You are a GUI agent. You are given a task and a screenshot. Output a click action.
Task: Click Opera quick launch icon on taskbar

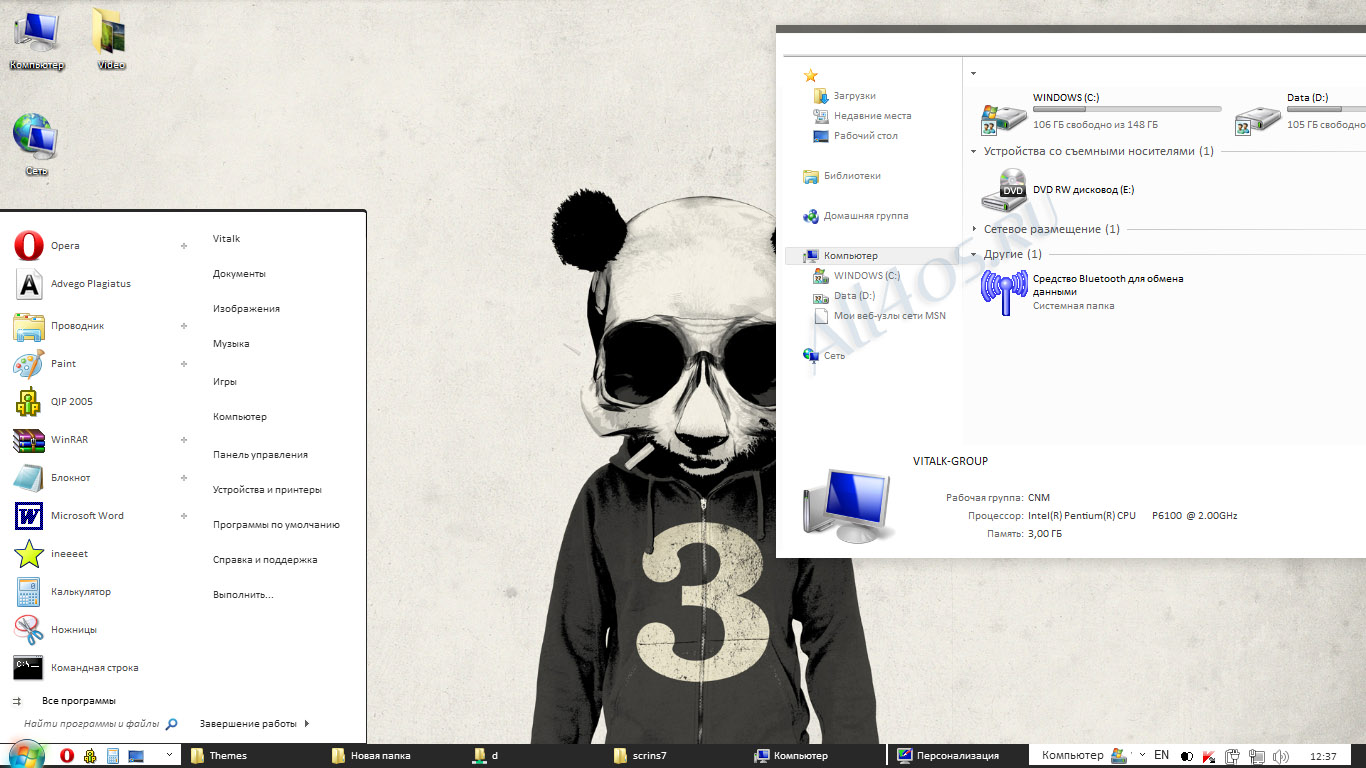pyautogui.click(x=67, y=756)
